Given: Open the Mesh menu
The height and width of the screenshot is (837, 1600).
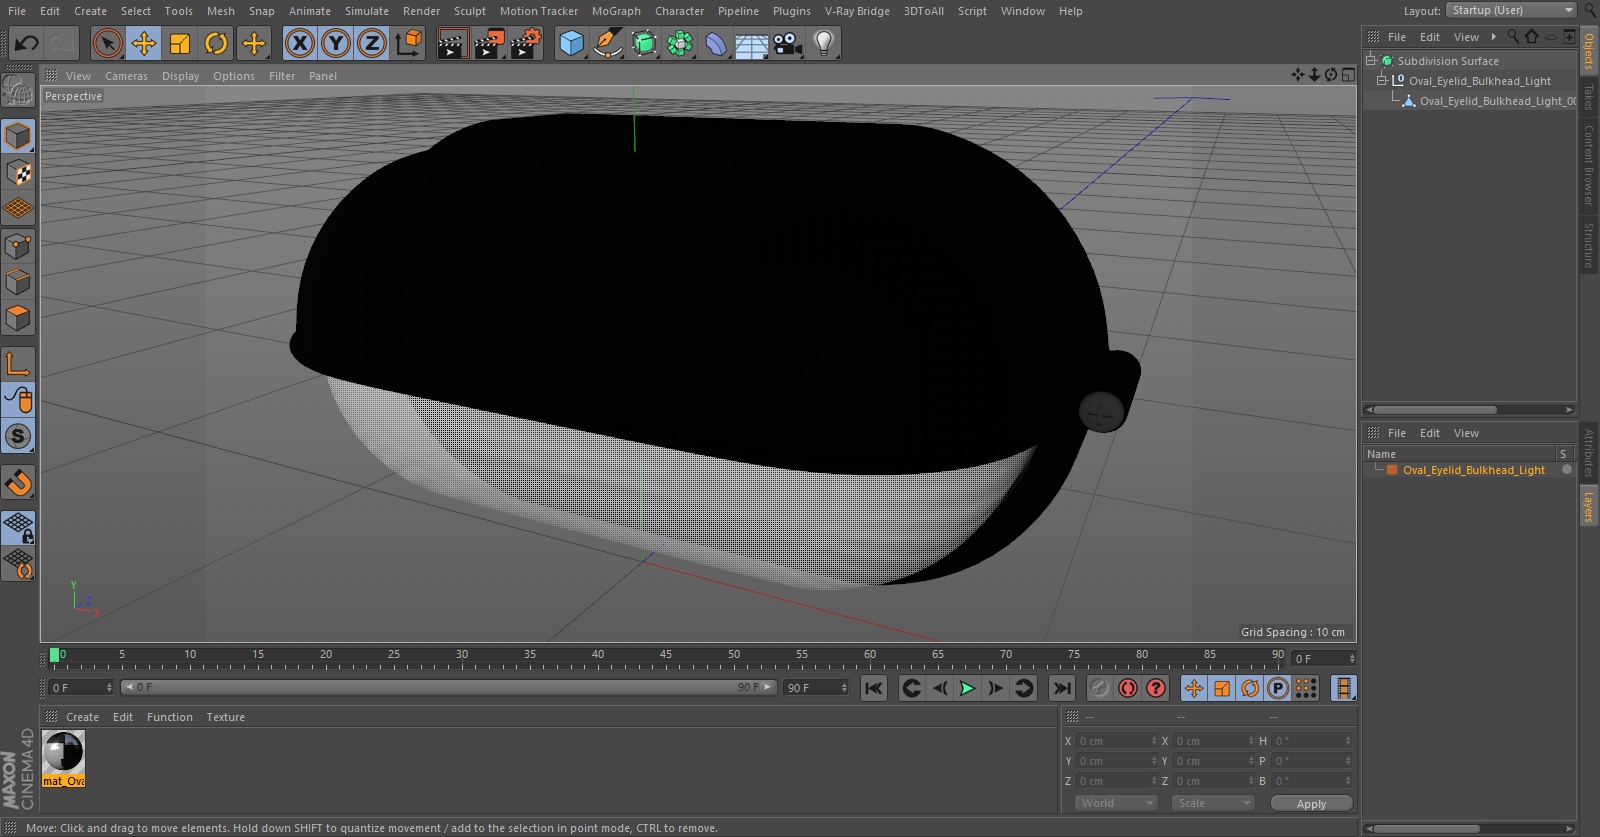Looking at the screenshot, I should 221,11.
